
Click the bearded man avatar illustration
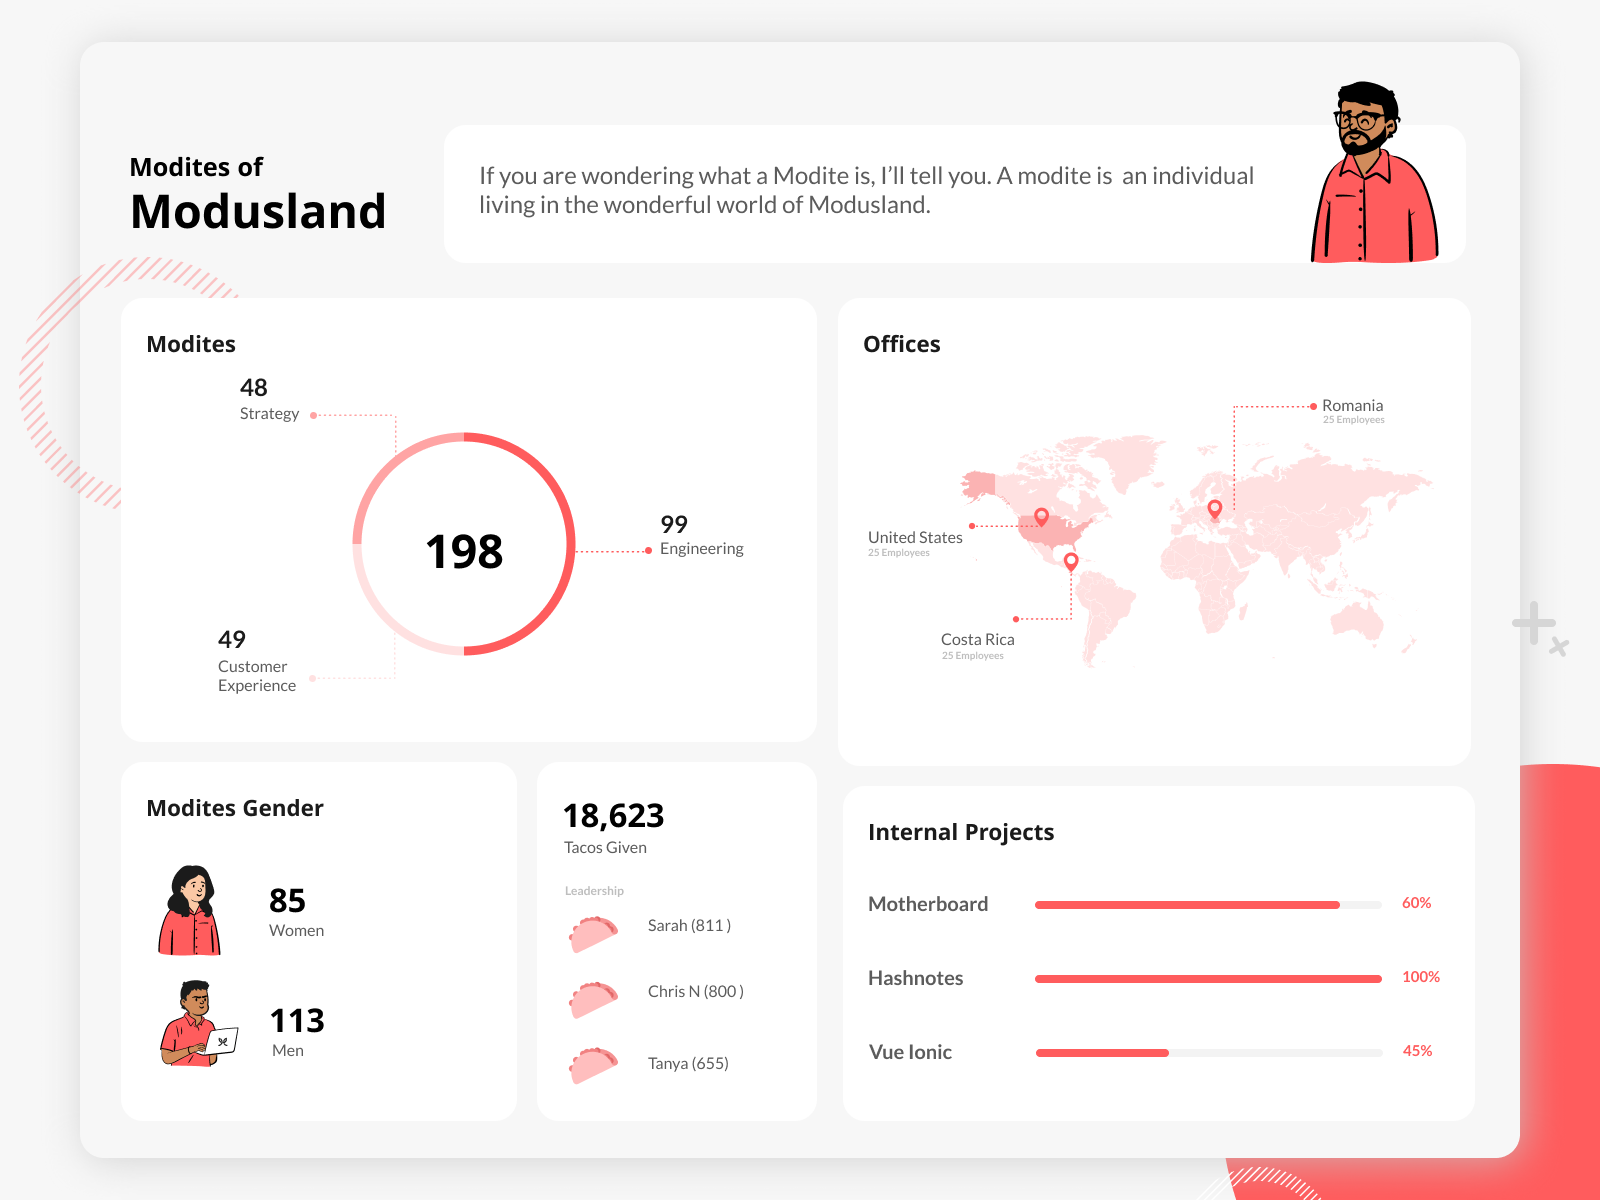1374,173
